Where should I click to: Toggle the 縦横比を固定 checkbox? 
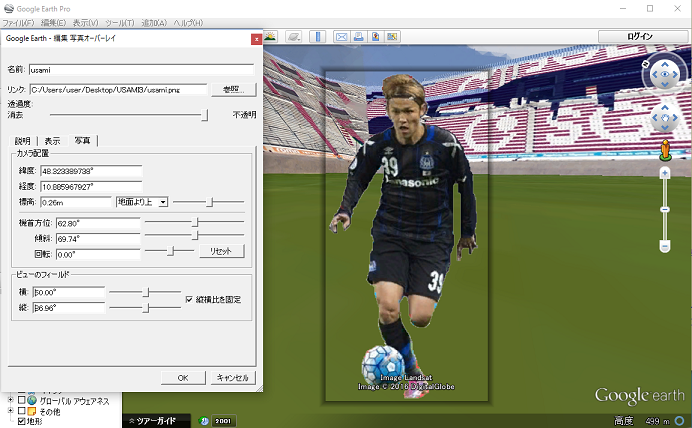click(189, 299)
